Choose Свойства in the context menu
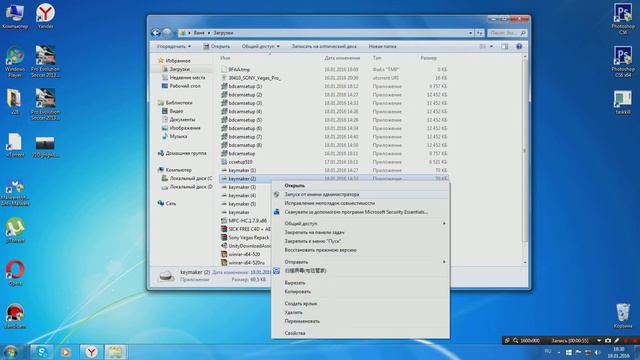Viewport: 640px width, 360px height. [295, 333]
